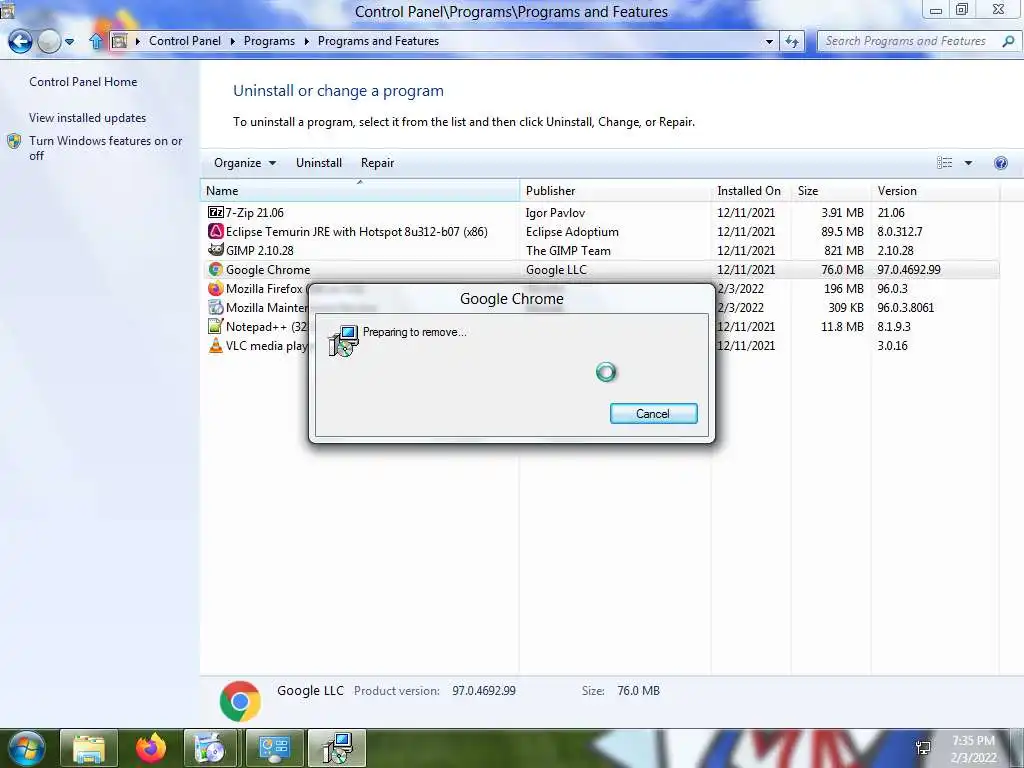Image resolution: width=1024 pixels, height=768 pixels.
Task: Click the Up arrow in the address bar
Action: (96, 41)
